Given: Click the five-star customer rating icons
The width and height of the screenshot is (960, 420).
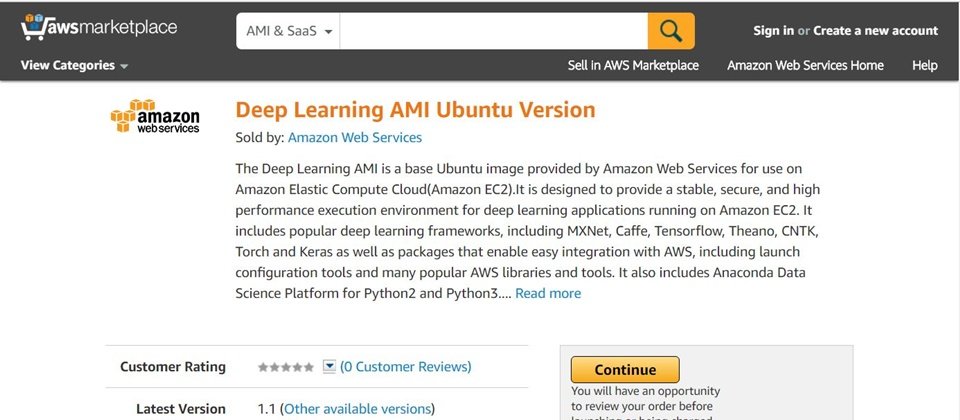Looking at the screenshot, I should pos(286,367).
